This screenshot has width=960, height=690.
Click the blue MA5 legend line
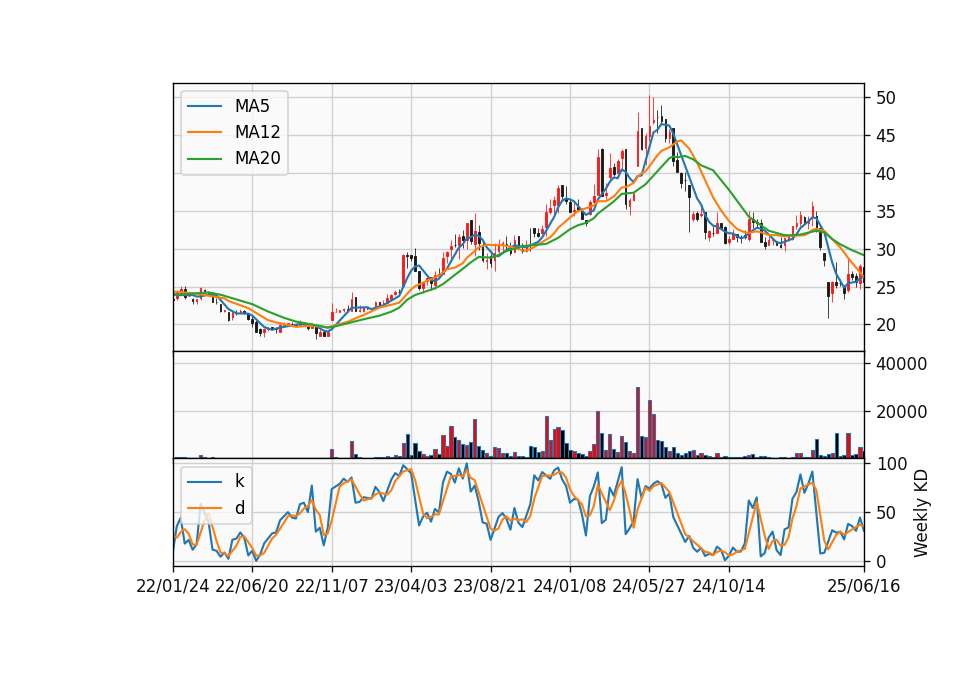(x=204, y=107)
